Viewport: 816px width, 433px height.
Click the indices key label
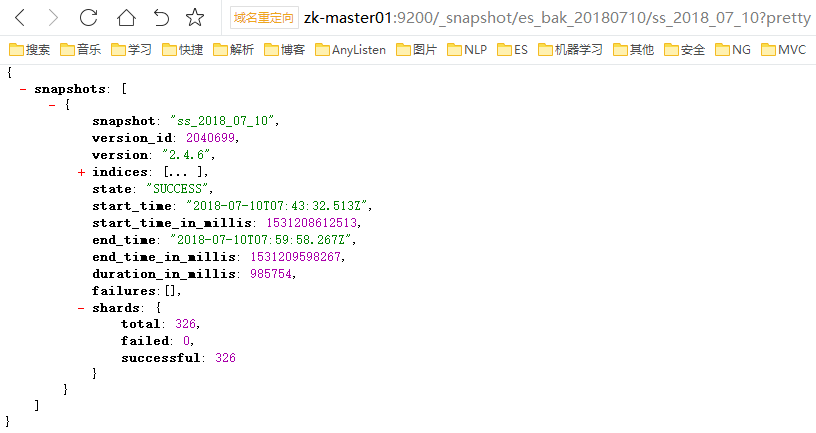coord(120,172)
